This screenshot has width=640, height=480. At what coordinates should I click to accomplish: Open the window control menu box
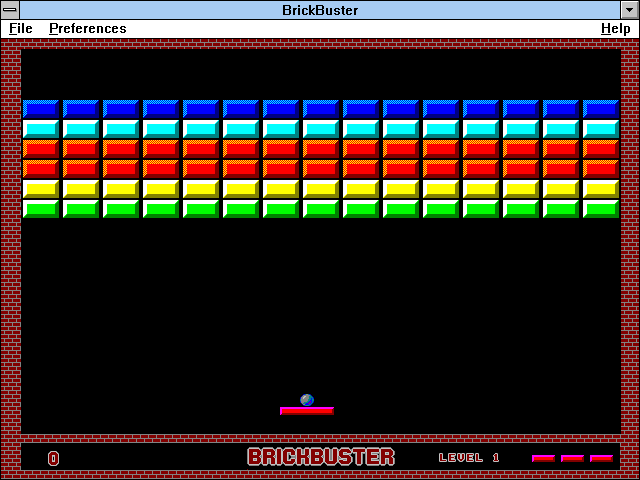[x=10, y=10]
